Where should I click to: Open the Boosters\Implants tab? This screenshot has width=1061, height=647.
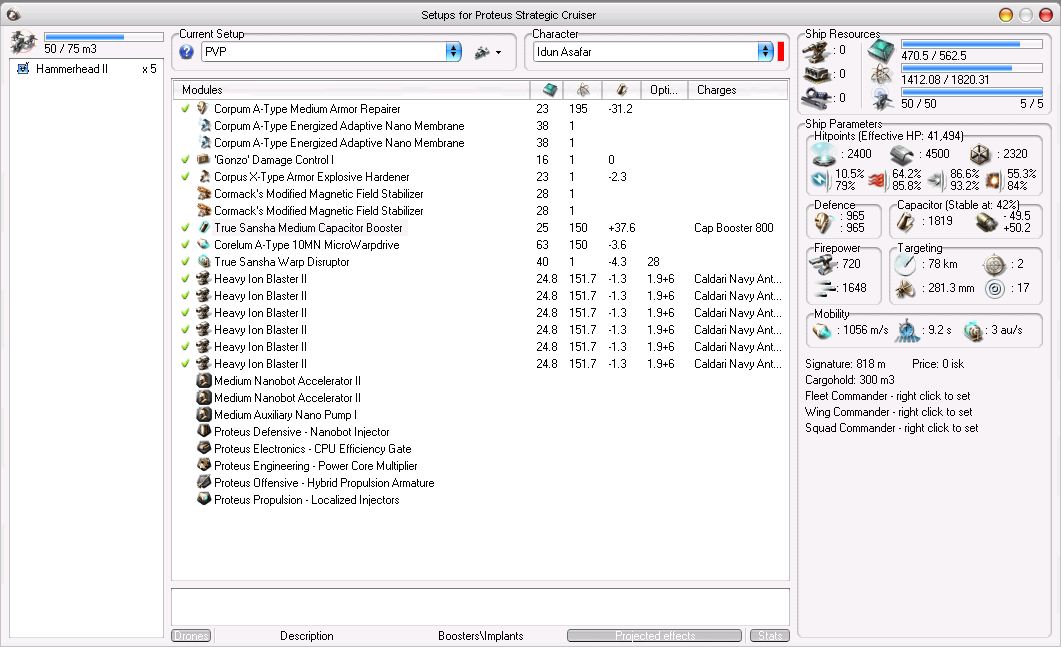pyautogui.click(x=480, y=636)
